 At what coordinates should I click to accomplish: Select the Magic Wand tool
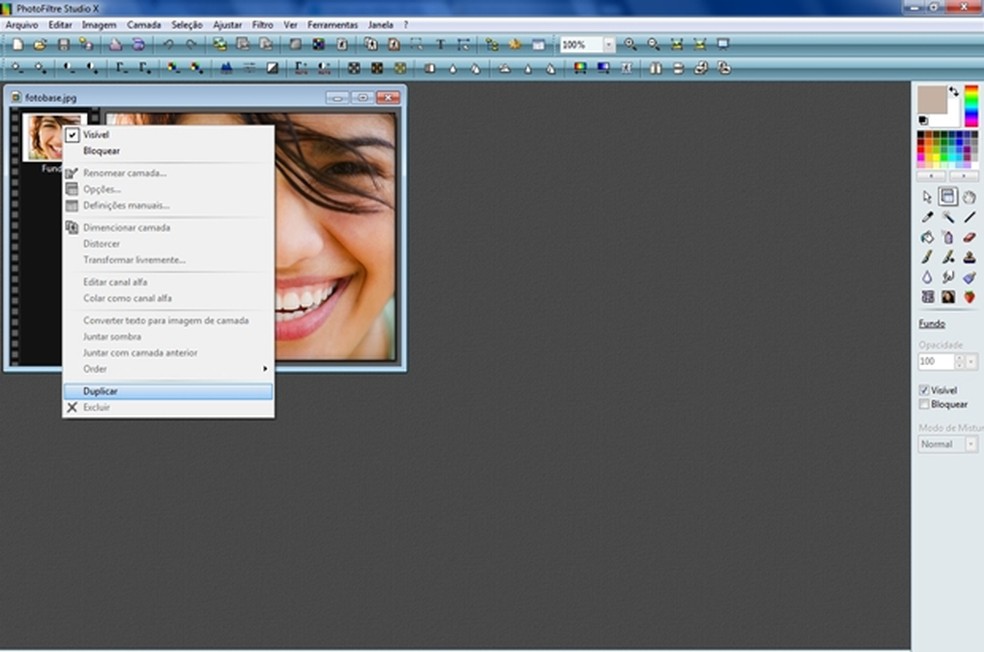(x=948, y=217)
